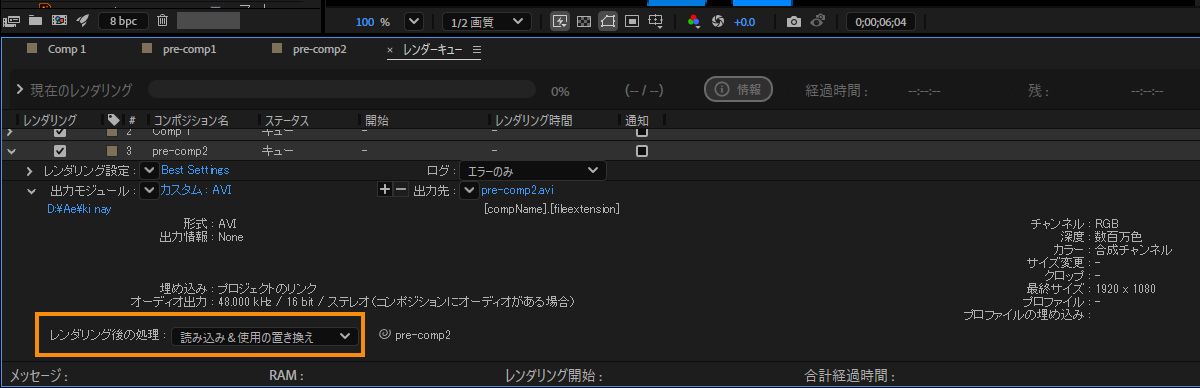Select the レンダーキュー tab
Viewport: 1200px width, 388px height.
click(x=432, y=50)
